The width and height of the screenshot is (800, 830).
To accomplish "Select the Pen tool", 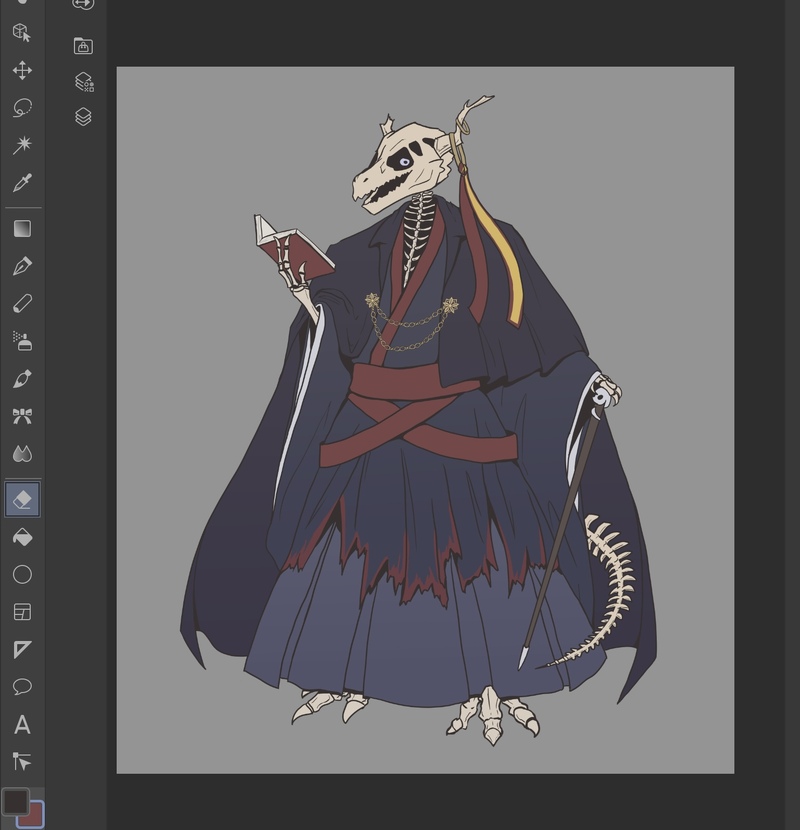I will [x=22, y=266].
